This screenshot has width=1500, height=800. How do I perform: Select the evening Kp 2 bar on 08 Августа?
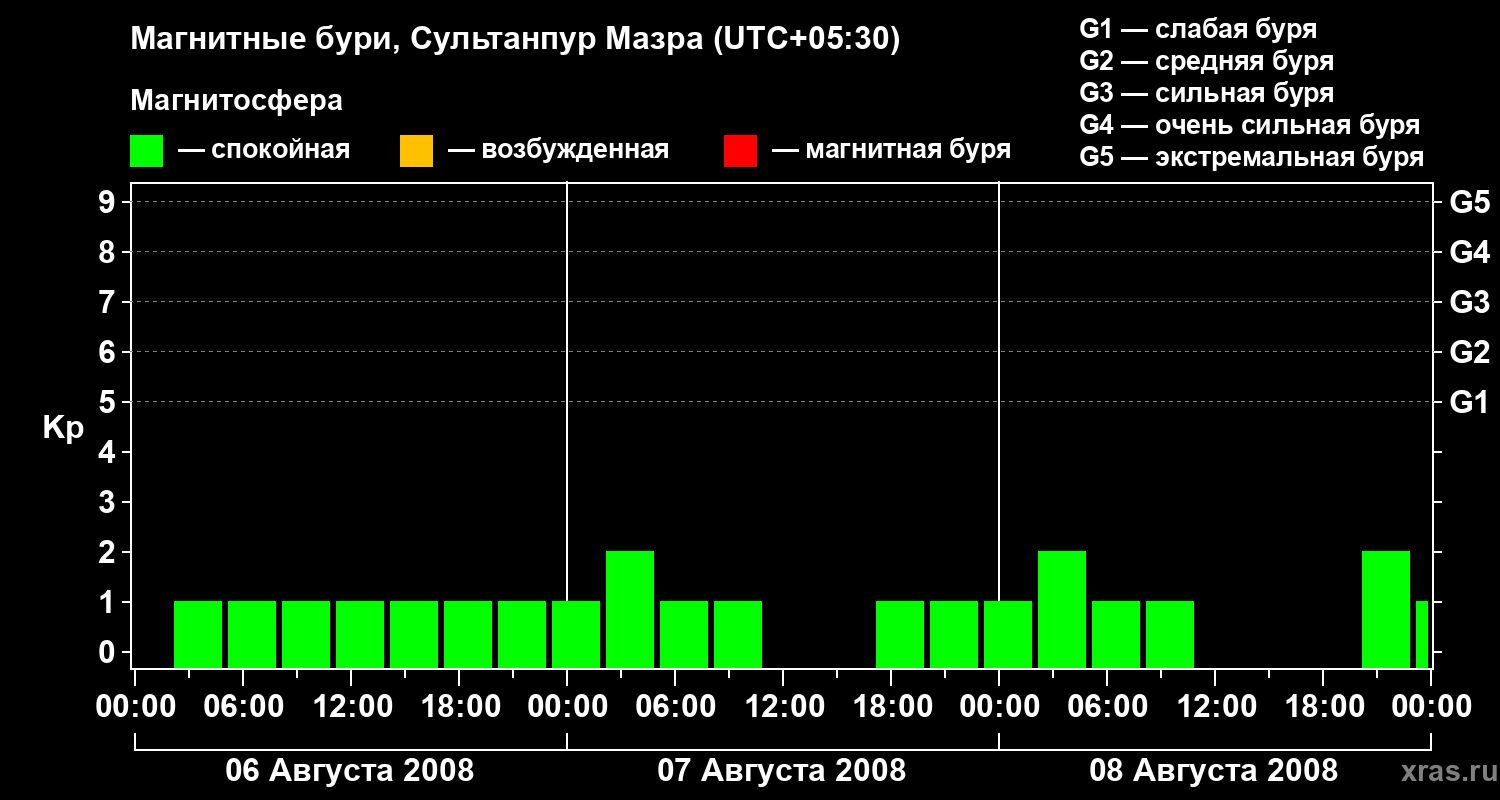(1386, 609)
